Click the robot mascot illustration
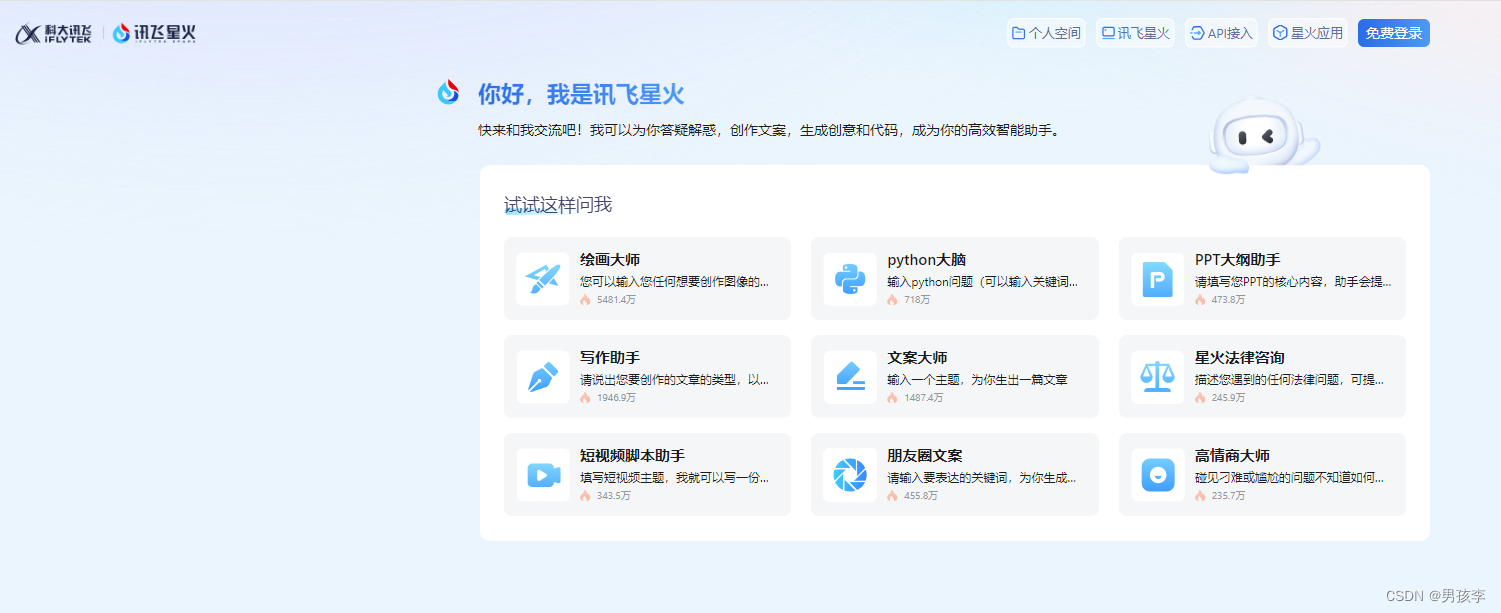The width and height of the screenshot is (1501, 613). pos(1263,135)
